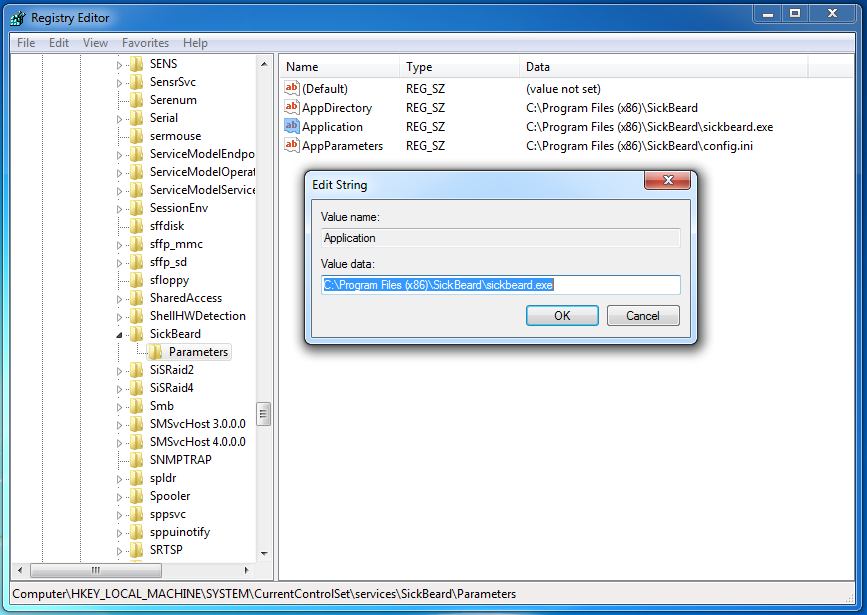Expand the sppuinotify tree node

(x=119, y=533)
